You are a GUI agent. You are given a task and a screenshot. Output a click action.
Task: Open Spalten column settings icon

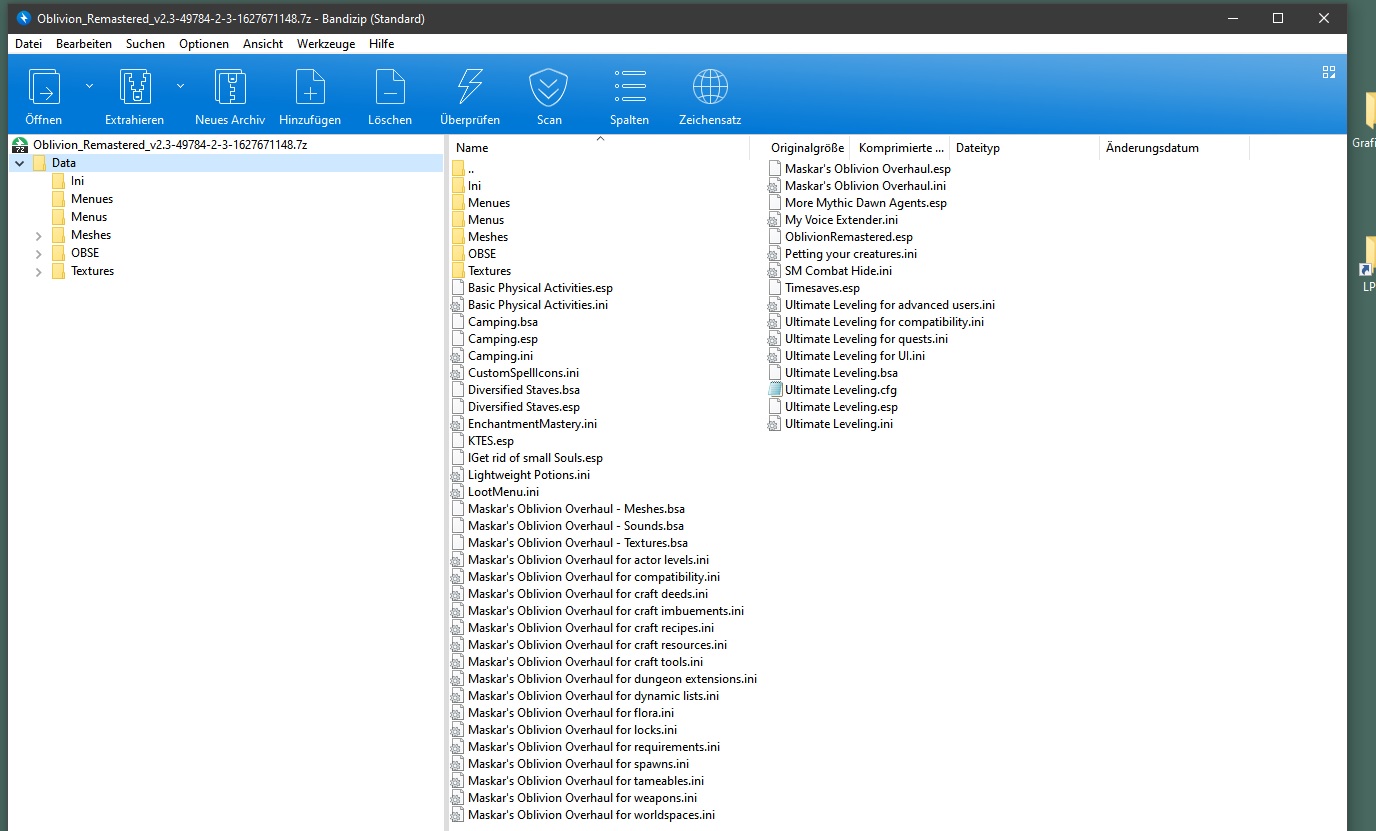click(x=630, y=88)
